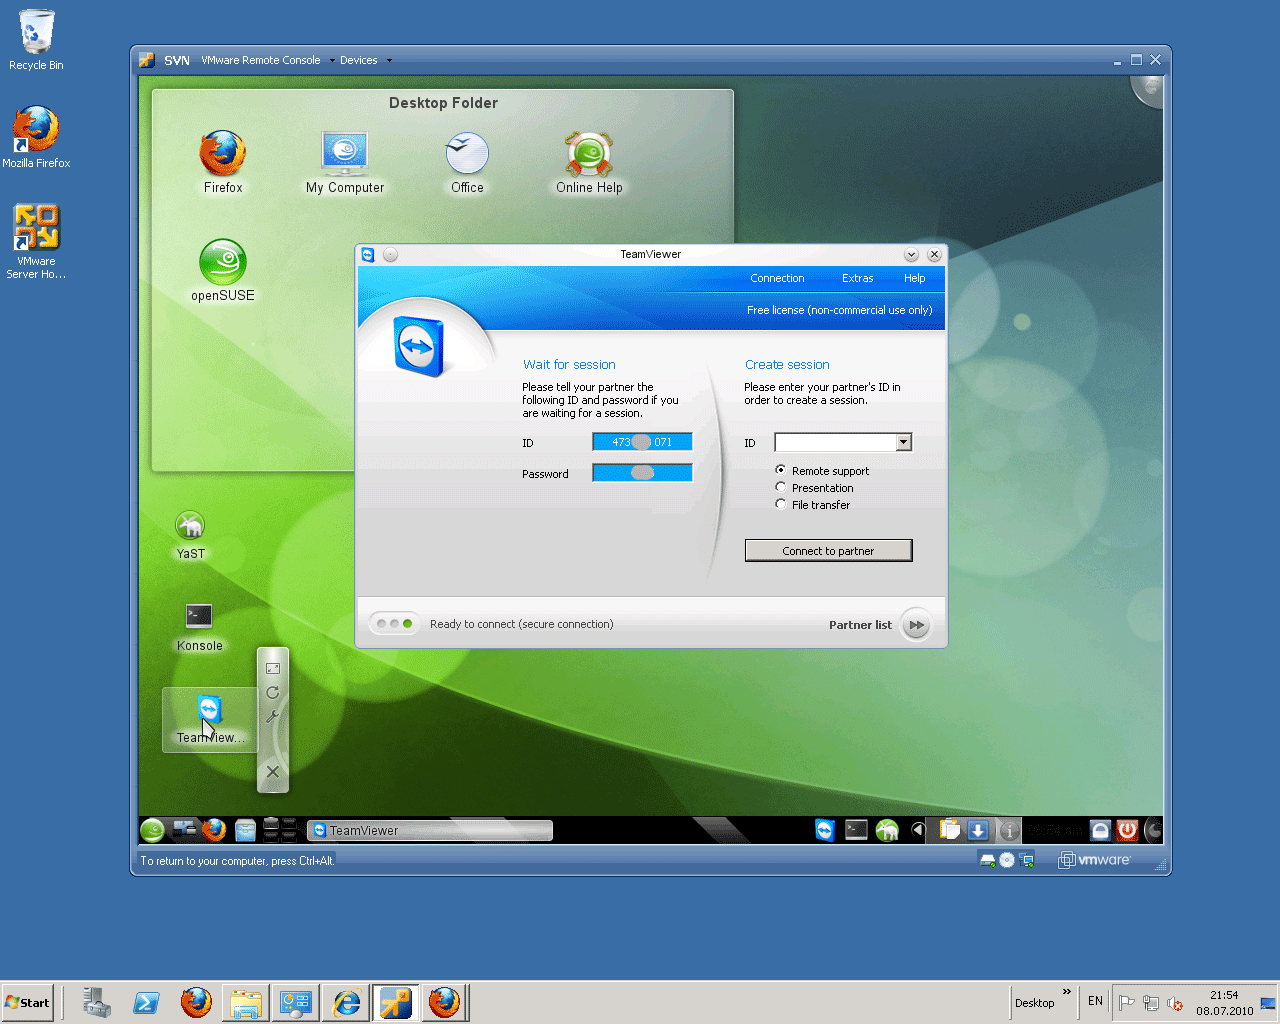
Task: Open the TeamViewer Connection menu
Action: pyautogui.click(x=777, y=278)
